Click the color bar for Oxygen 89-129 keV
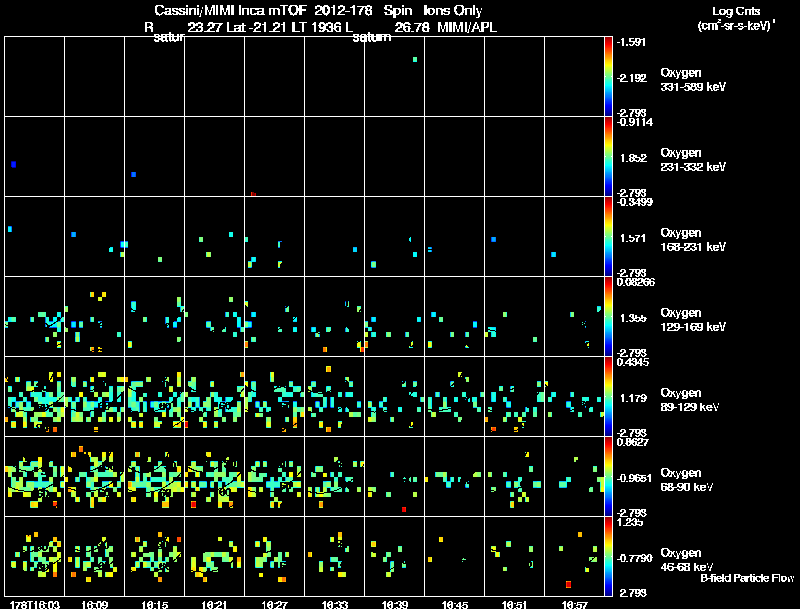 608,396
